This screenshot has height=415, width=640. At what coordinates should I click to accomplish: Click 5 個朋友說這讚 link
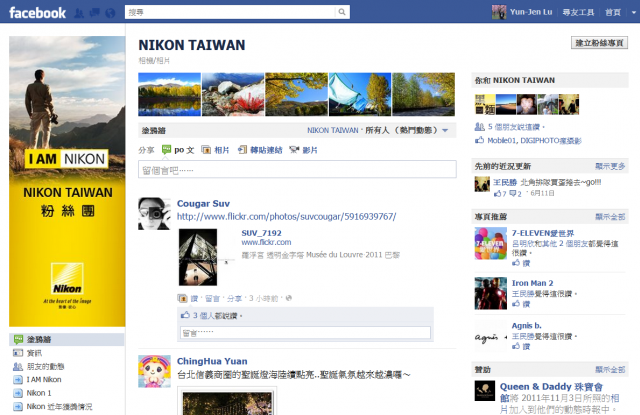point(516,127)
